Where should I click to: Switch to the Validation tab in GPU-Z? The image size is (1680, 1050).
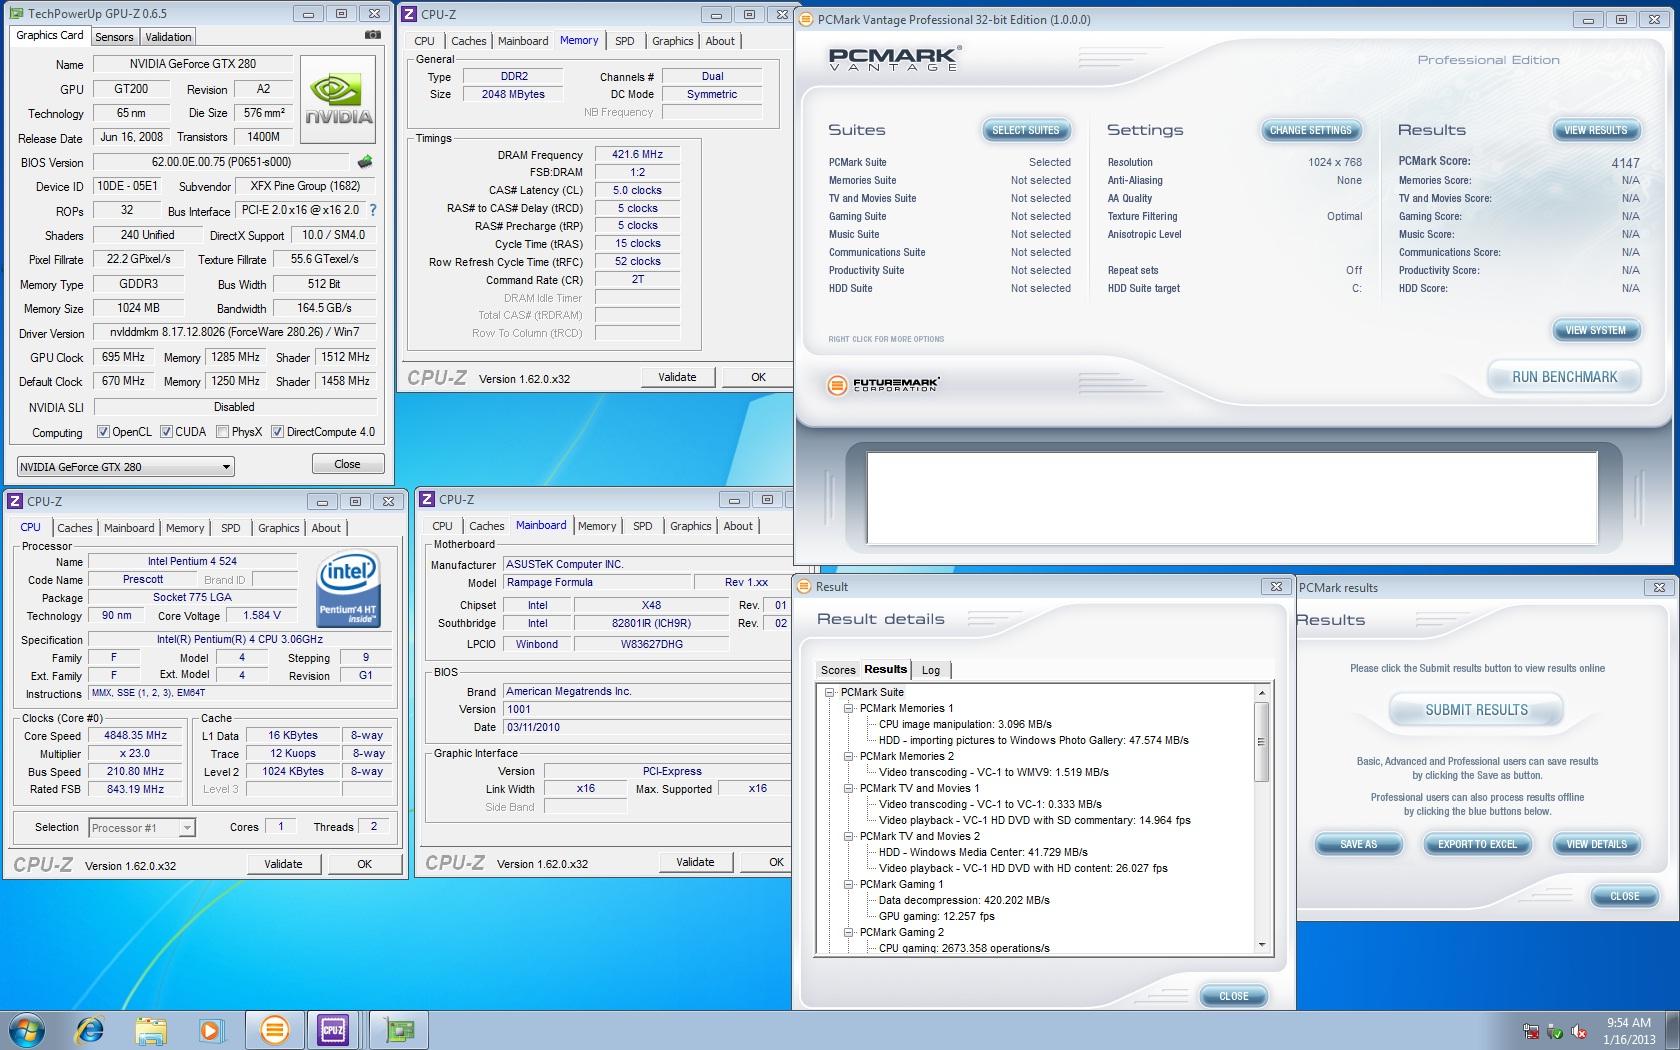point(168,37)
